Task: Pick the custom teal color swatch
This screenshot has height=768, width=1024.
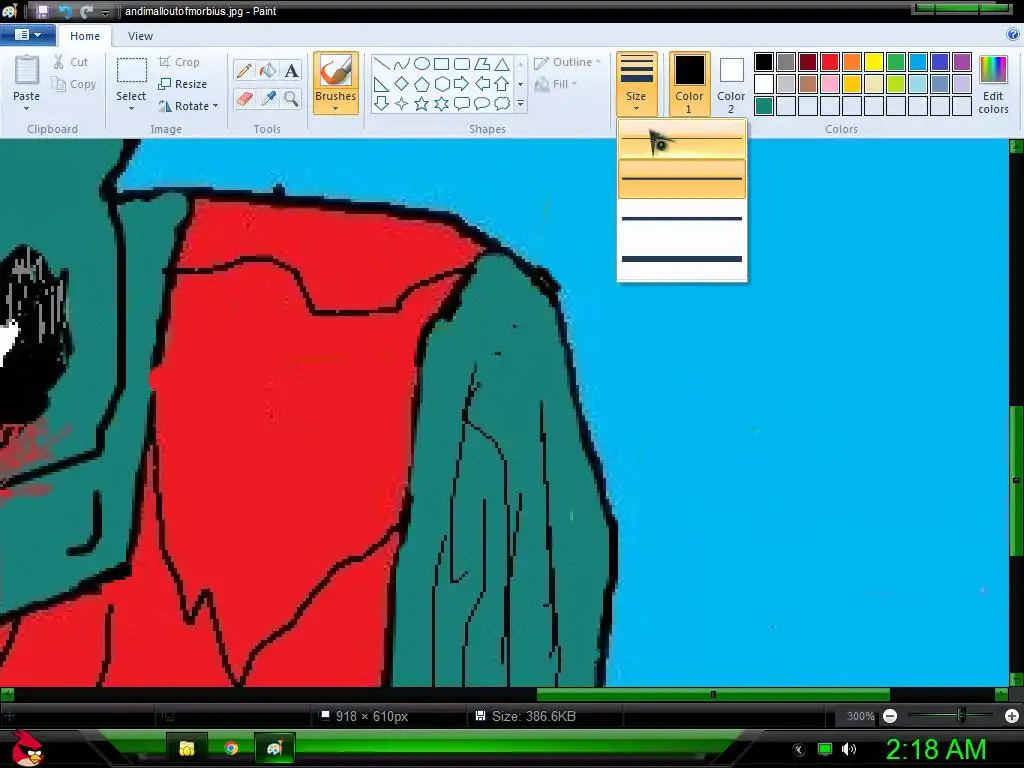Action: point(764,106)
